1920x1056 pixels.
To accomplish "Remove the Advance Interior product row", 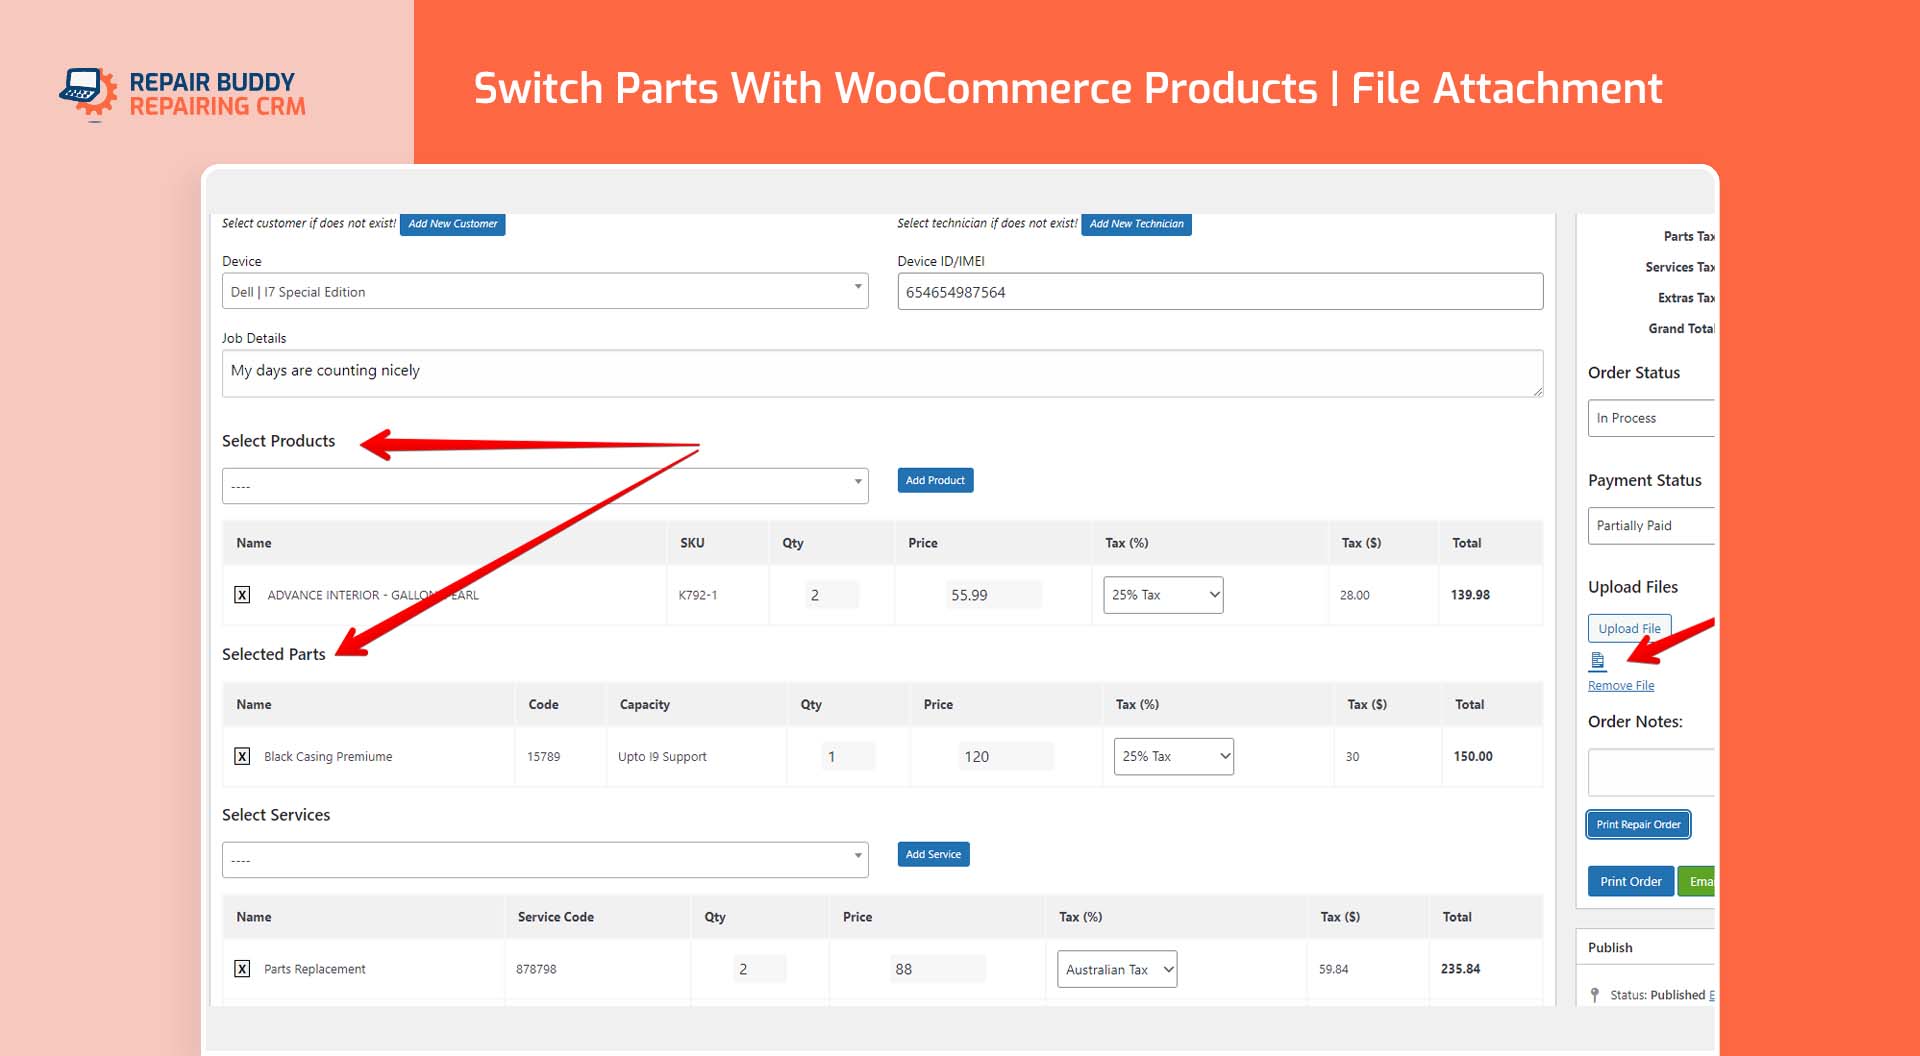I will (x=242, y=595).
